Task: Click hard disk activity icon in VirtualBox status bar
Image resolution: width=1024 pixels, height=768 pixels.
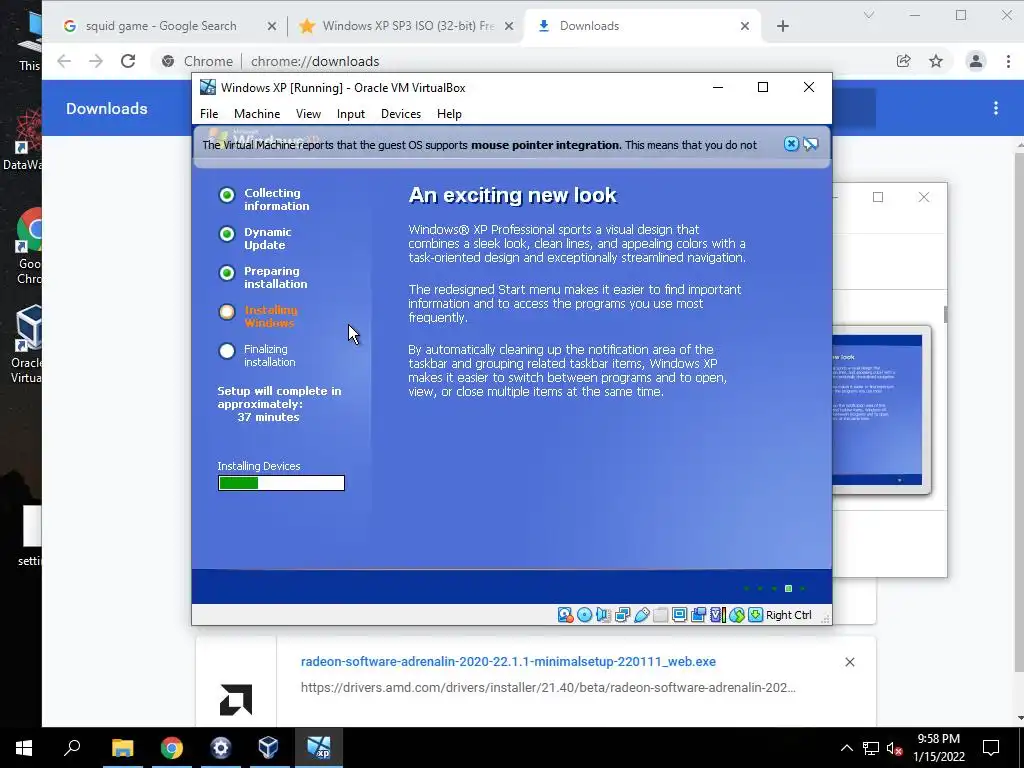Action: (565, 615)
